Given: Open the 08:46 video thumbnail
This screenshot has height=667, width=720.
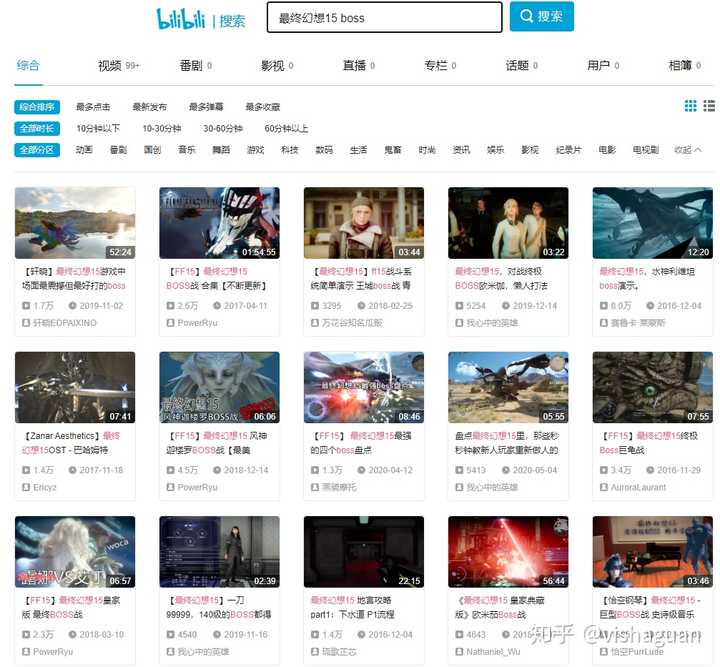Looking at the screenshot, I should (x=364, y=387).
